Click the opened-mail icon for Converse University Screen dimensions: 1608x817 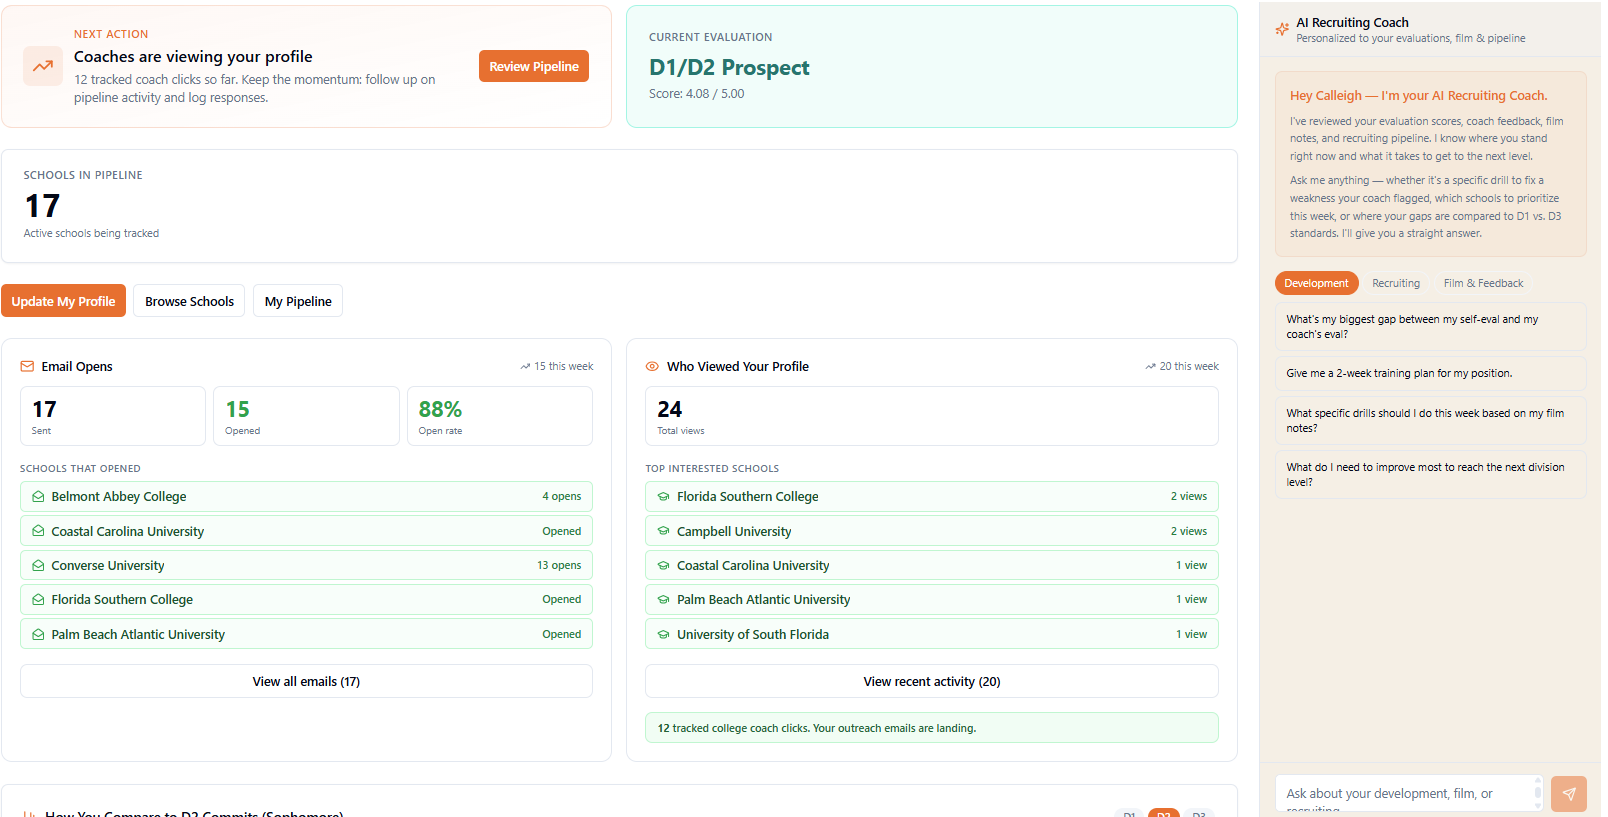38,566
